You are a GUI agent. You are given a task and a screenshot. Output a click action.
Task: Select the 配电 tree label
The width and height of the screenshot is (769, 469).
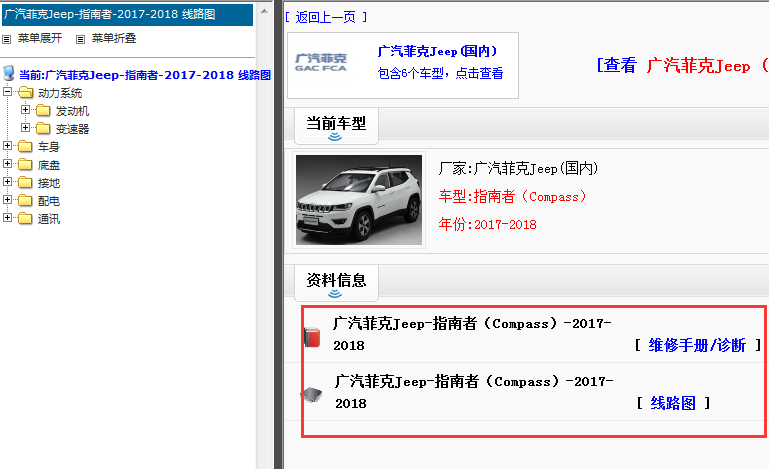pyautogui.click(x=49, y=201)
